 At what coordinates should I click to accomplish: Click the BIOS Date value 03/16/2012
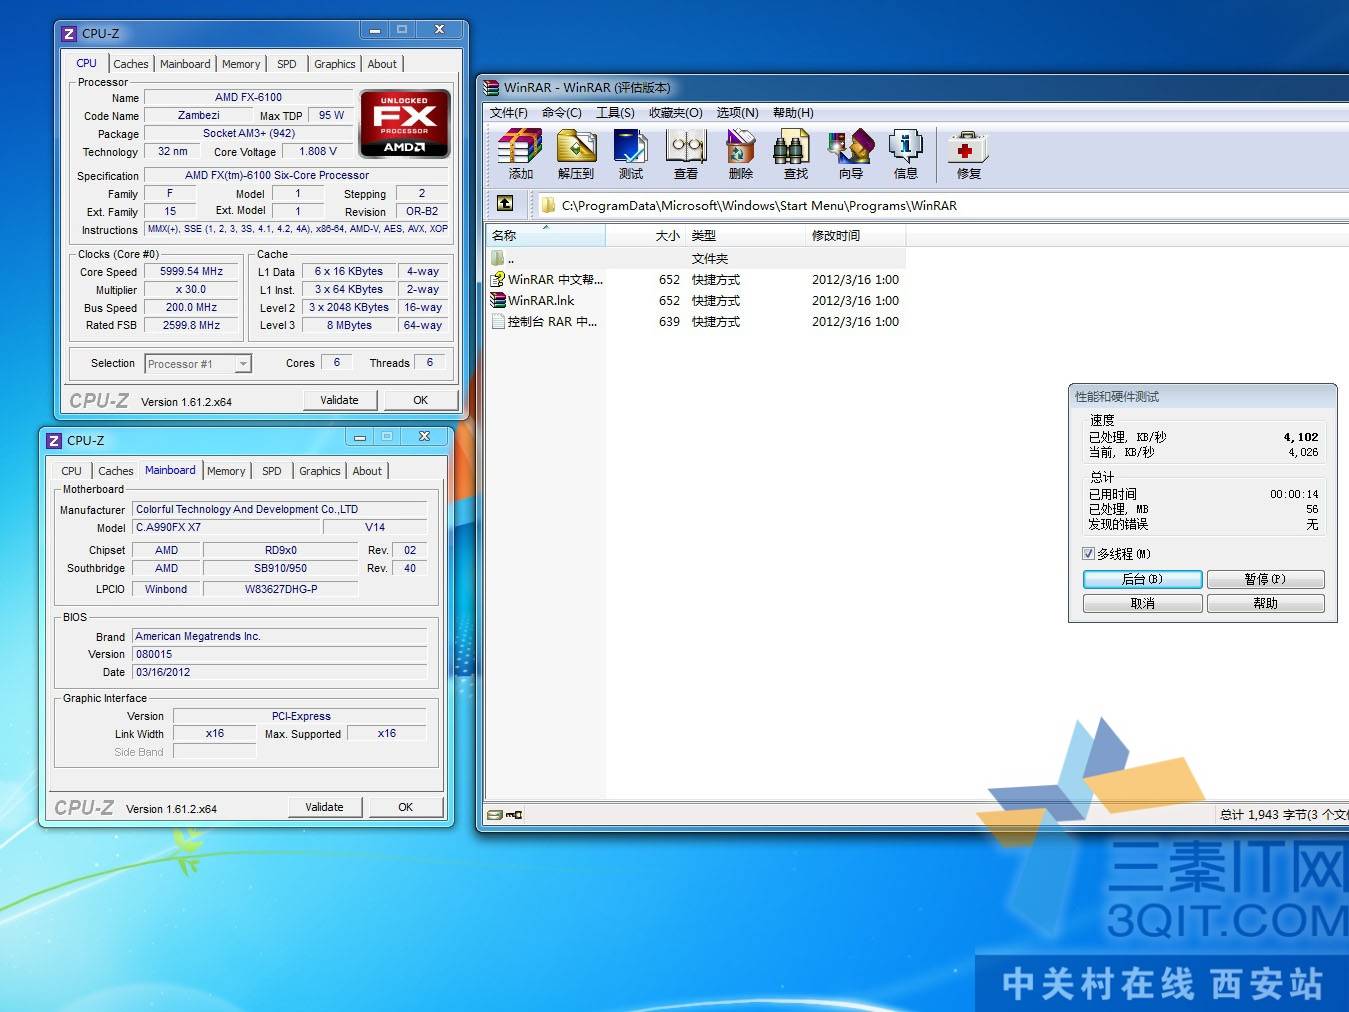pyautogui.click(x=280, y=672)
